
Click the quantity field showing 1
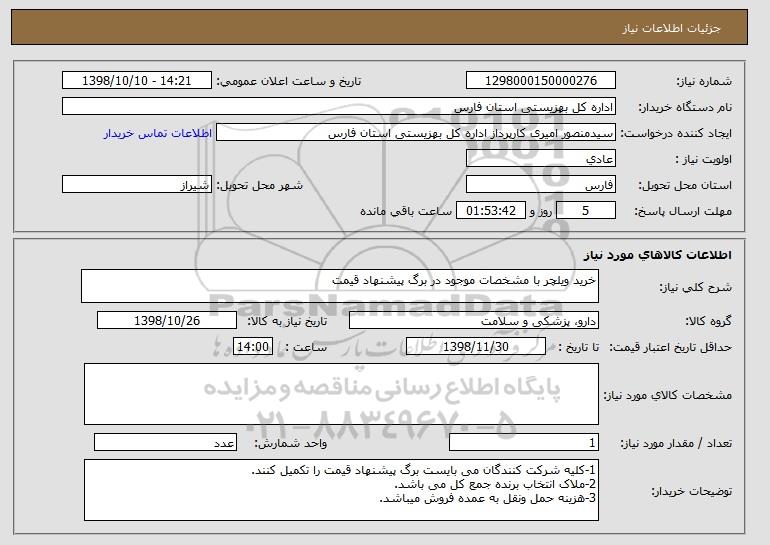click(x=524, y=442)
